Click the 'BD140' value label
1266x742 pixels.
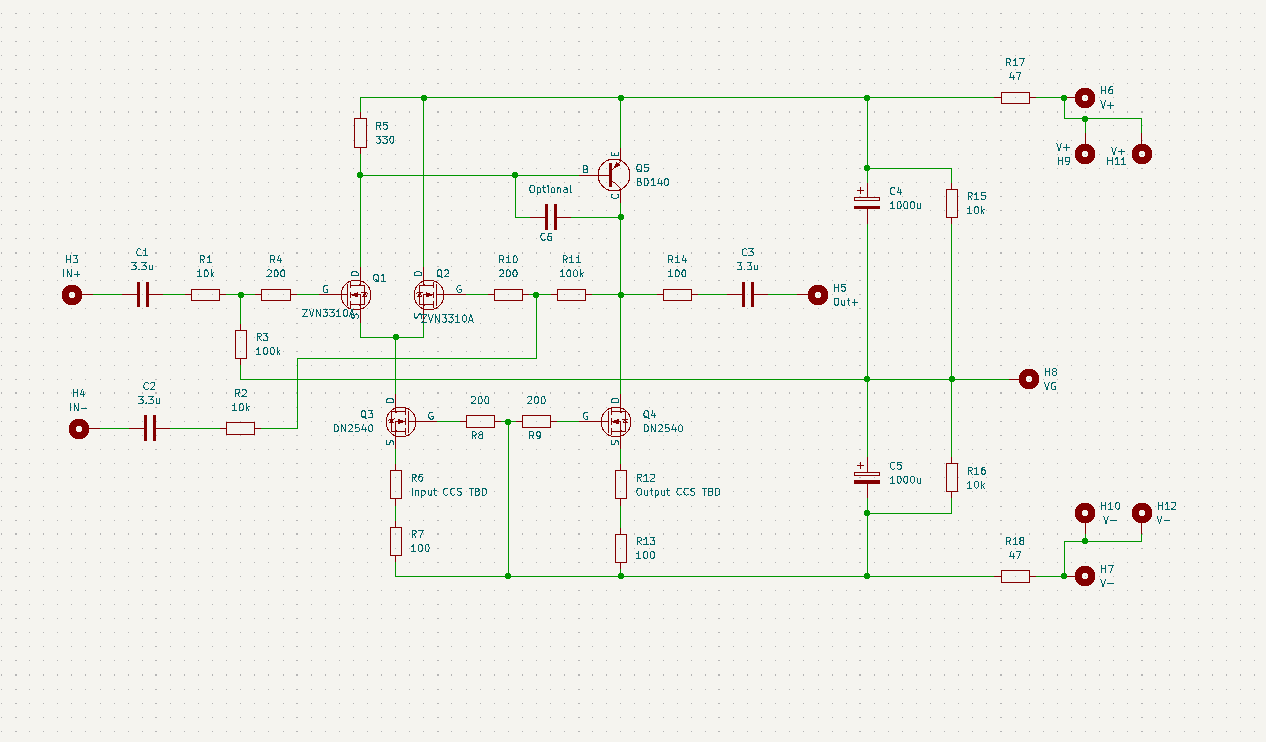coord(653,182)
